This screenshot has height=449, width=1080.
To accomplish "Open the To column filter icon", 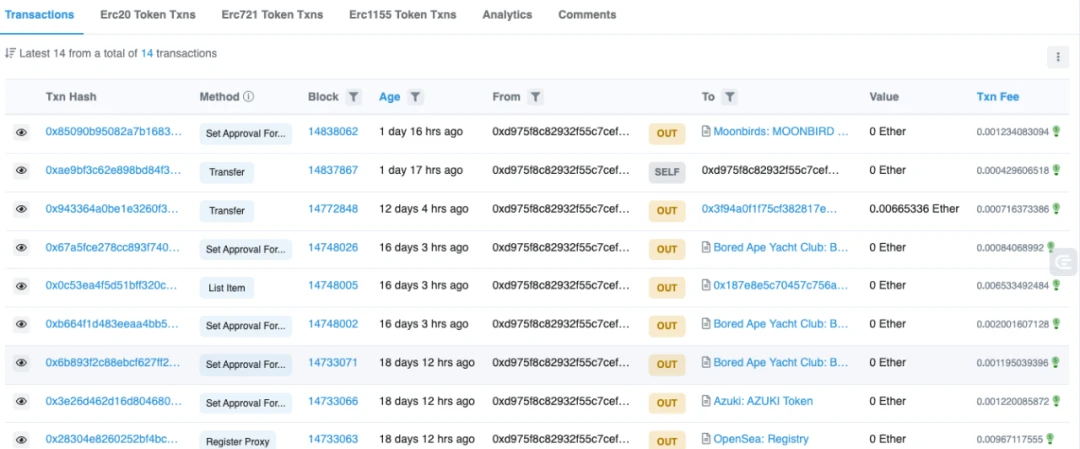I will click(730, 97).
